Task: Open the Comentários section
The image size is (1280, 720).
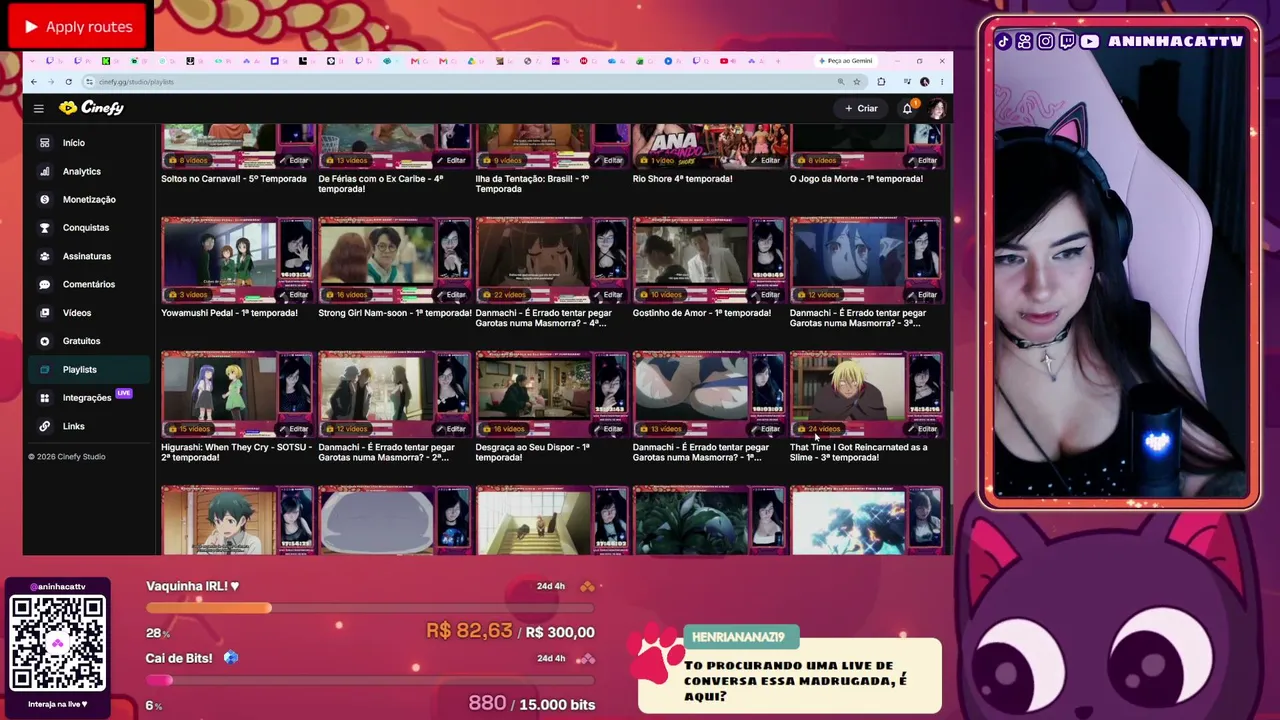Action: [91, 284]
